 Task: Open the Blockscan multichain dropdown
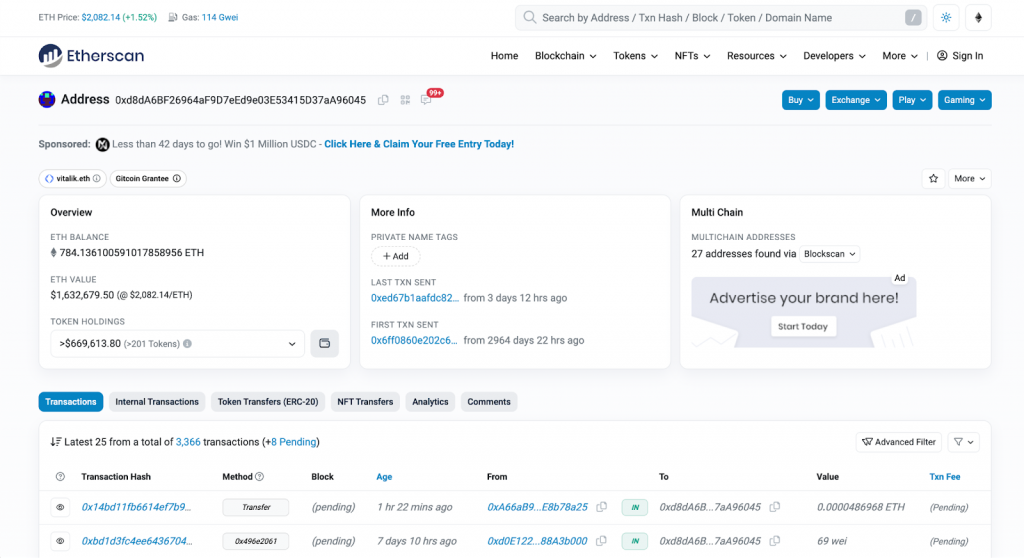[829, 254]
